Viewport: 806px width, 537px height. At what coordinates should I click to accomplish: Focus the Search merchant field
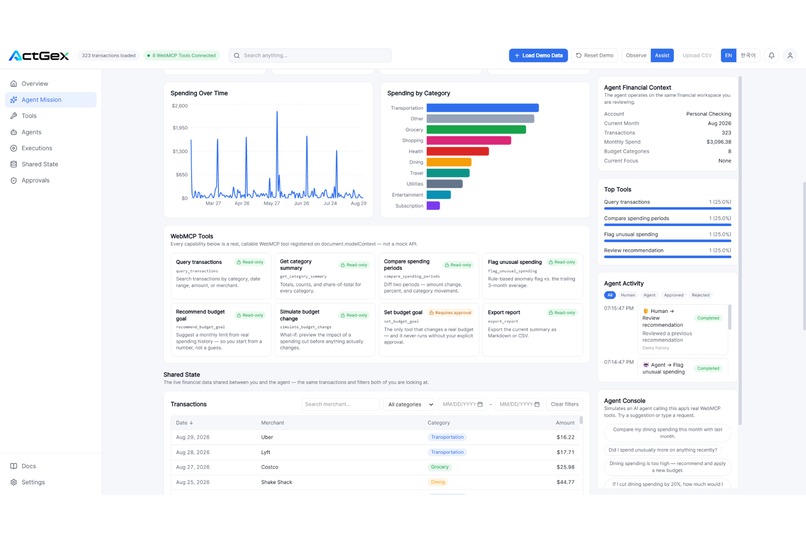[340, 404]
